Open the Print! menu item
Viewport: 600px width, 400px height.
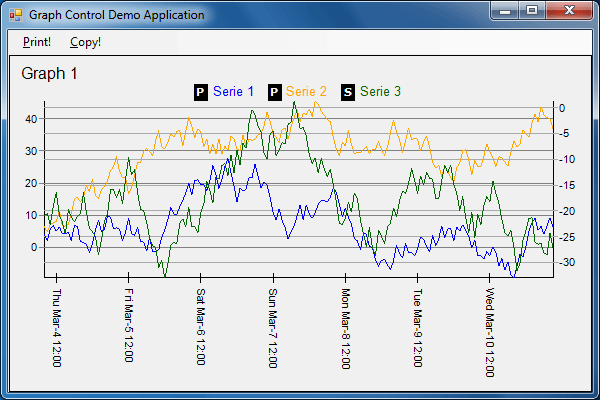(x=37, y=42)
